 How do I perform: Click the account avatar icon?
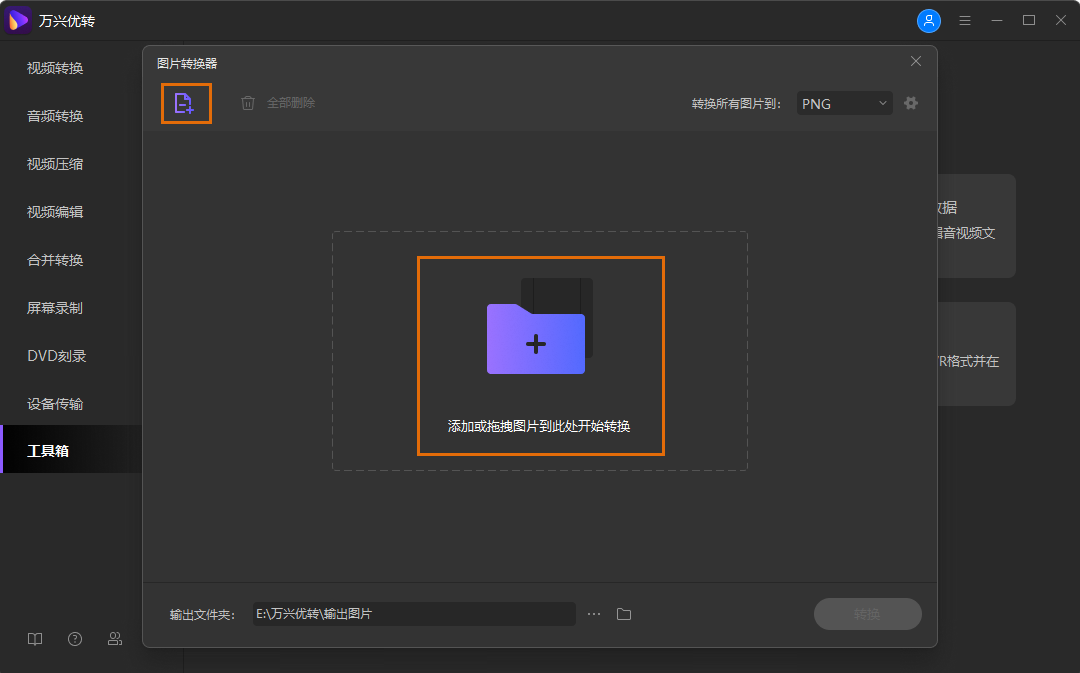[929, 20]
